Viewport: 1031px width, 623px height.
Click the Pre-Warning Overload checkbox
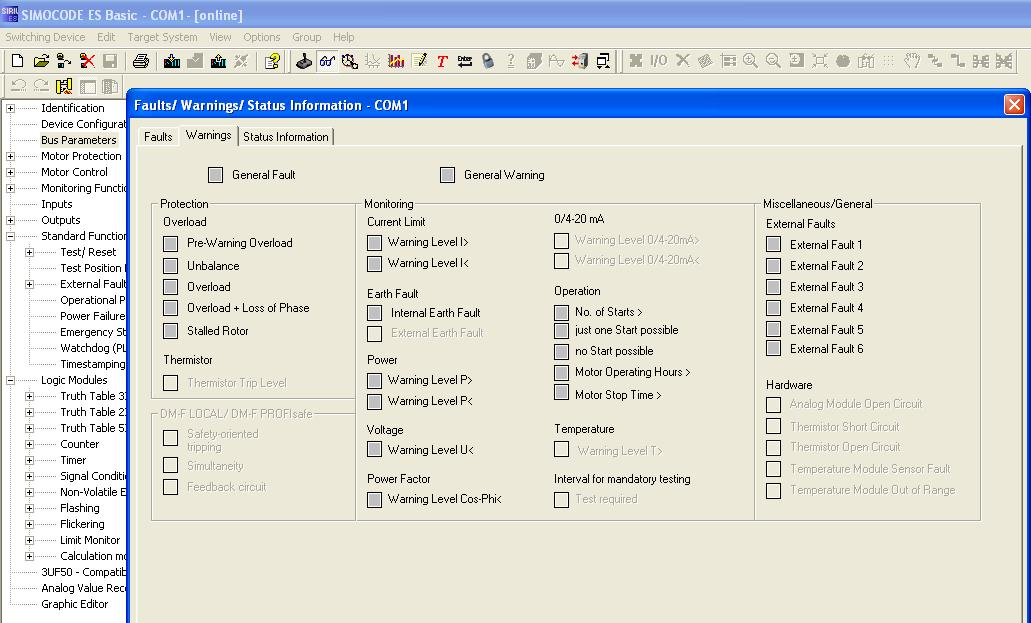(x=170, y=243)
